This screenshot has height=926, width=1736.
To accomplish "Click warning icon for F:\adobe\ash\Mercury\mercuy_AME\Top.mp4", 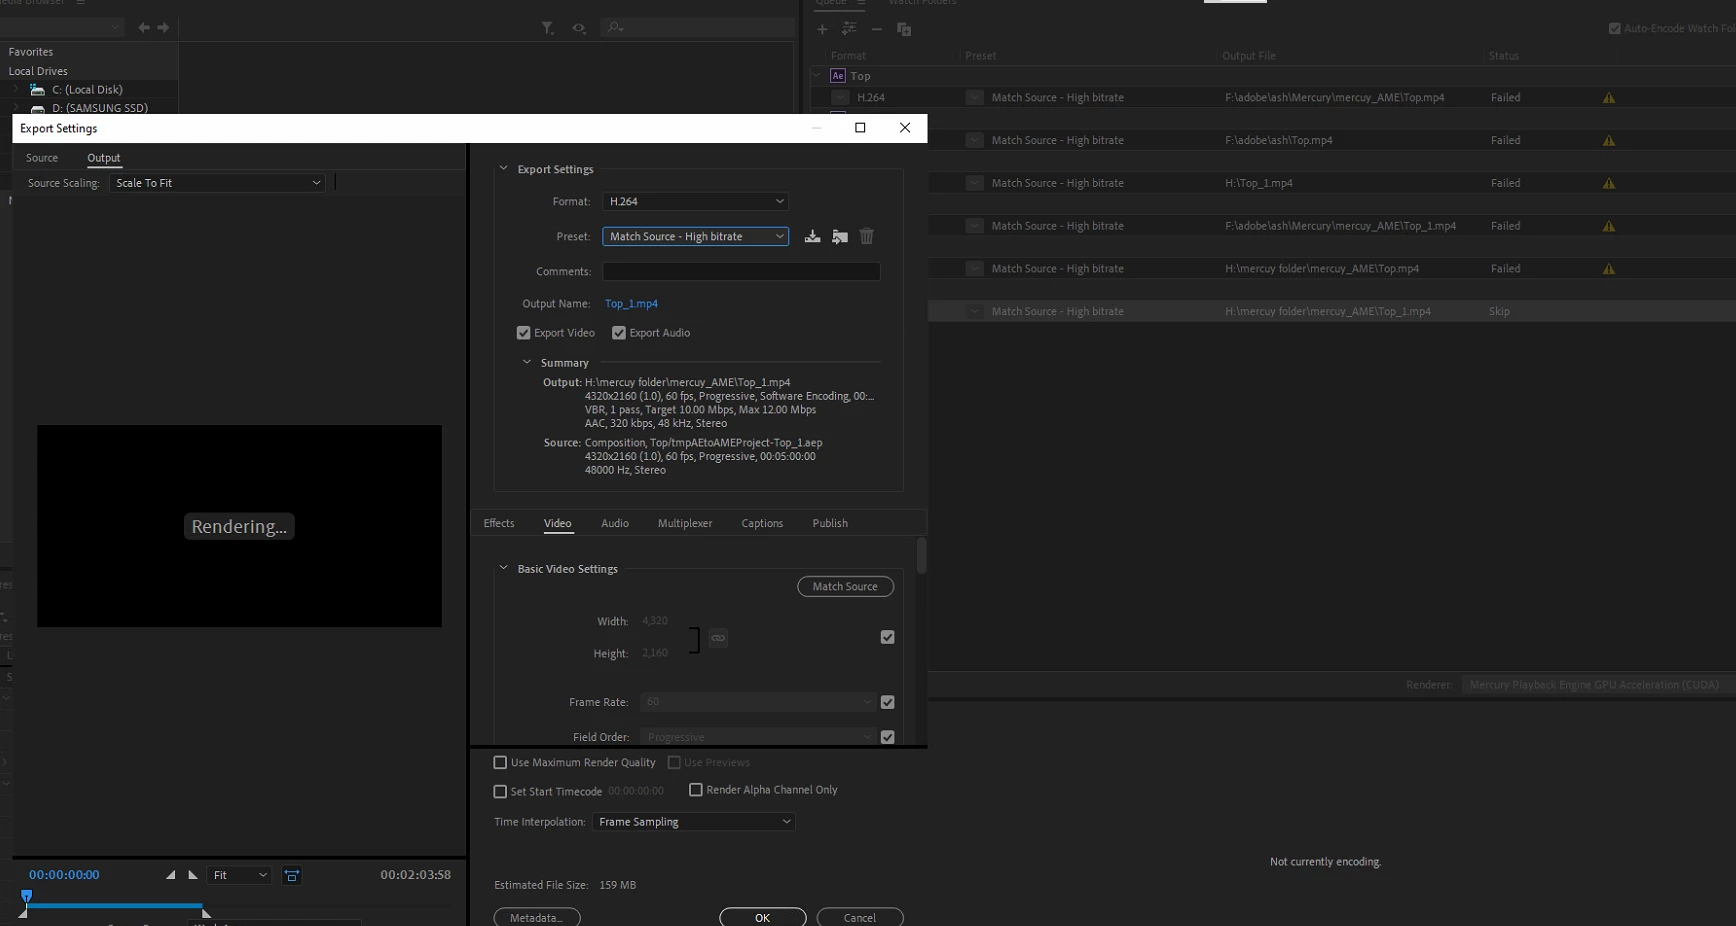I will (1609, 98).
